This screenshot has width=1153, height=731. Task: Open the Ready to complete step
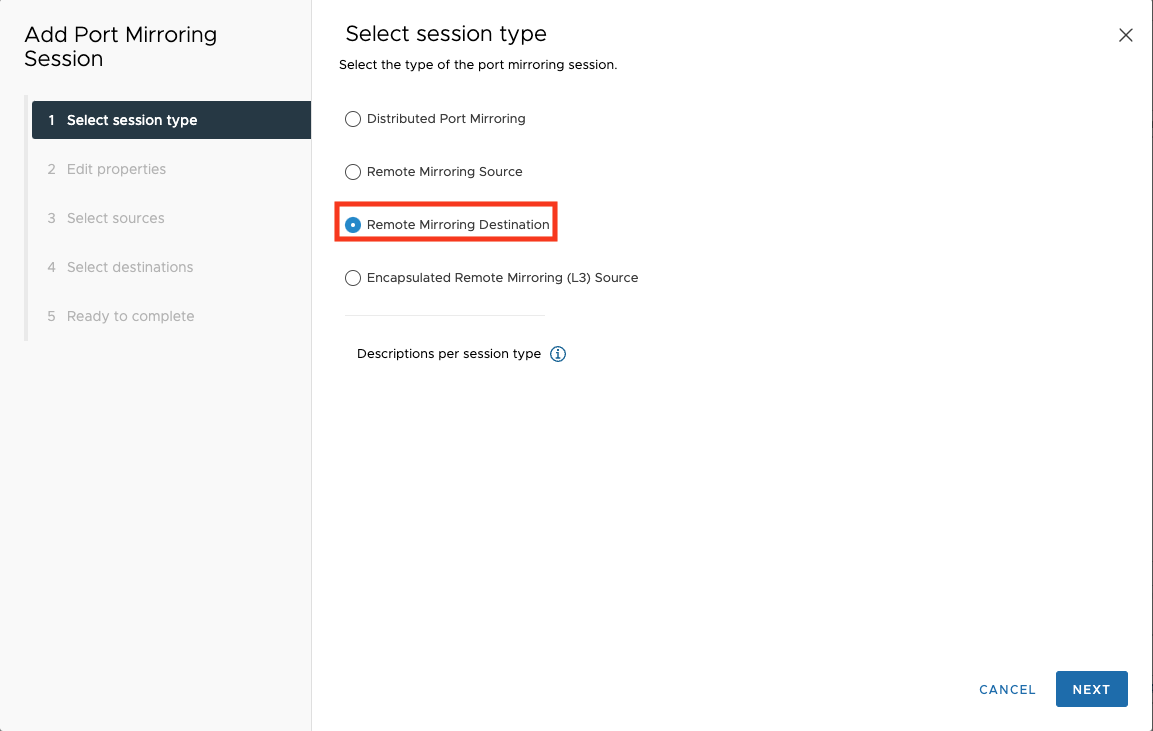(x=129, y=316)
